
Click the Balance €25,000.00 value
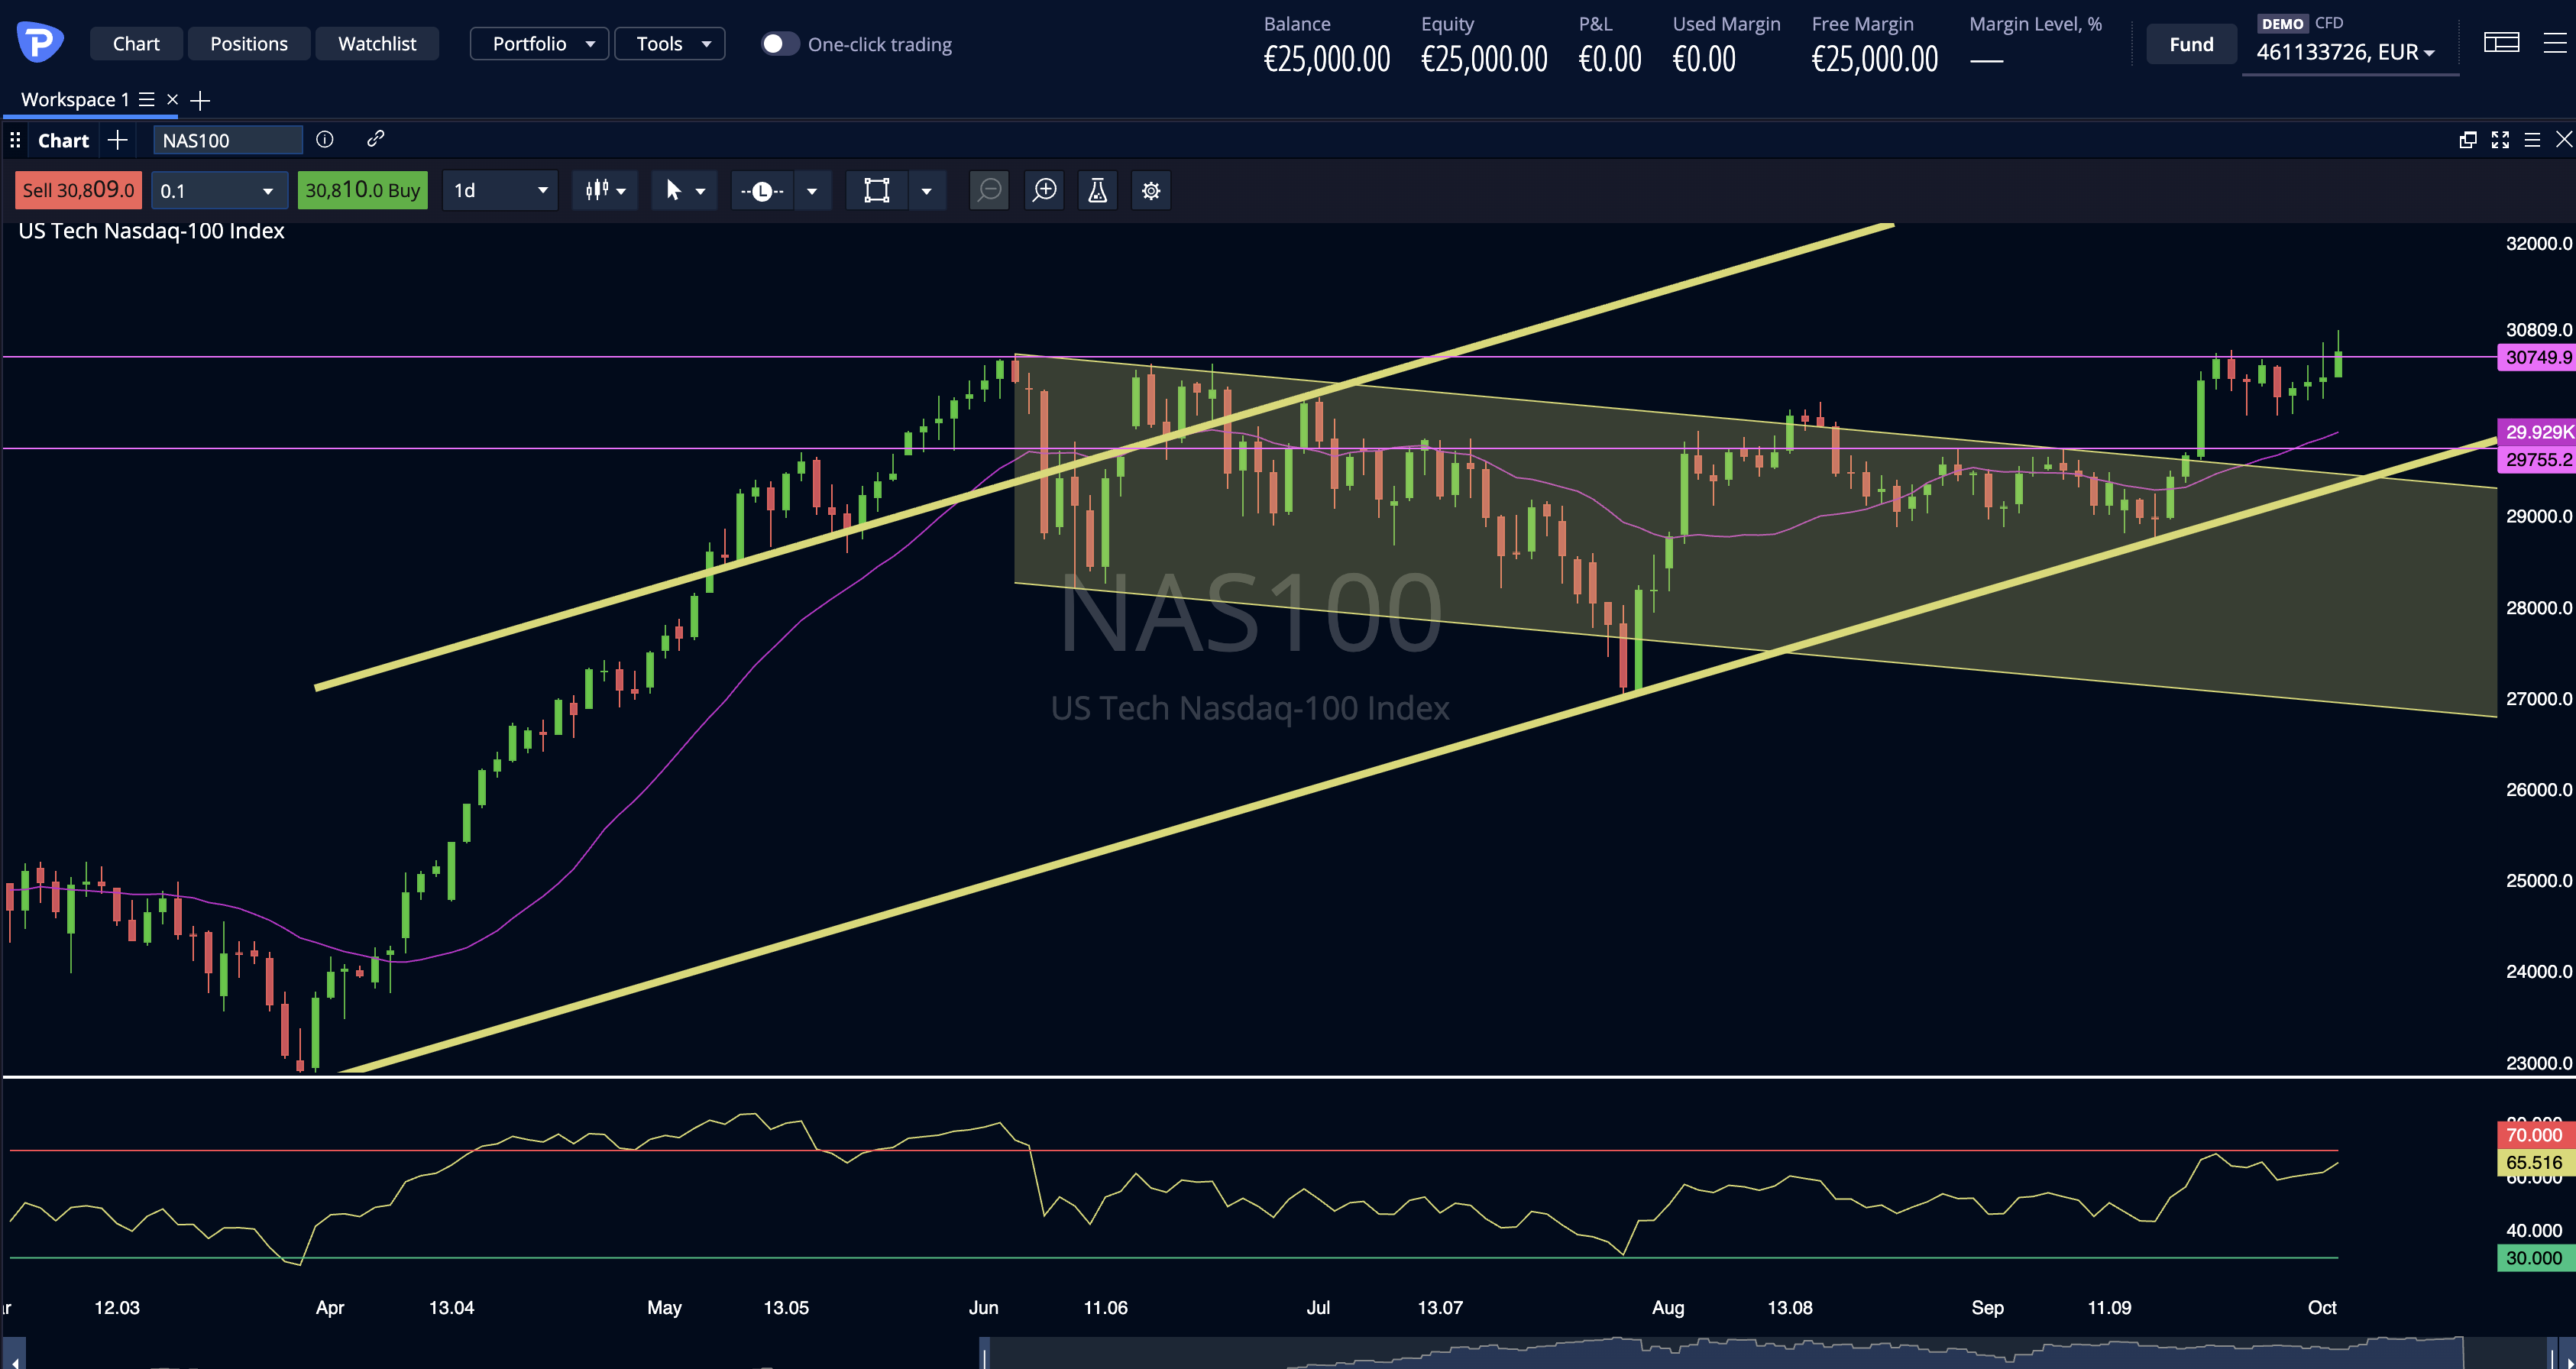pyautogui.click(x=1327, y=59)
